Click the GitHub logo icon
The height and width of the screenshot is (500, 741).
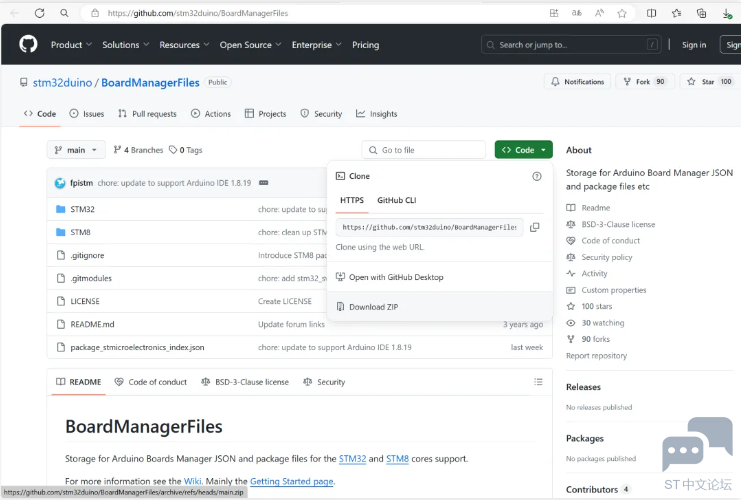[28, 44]
